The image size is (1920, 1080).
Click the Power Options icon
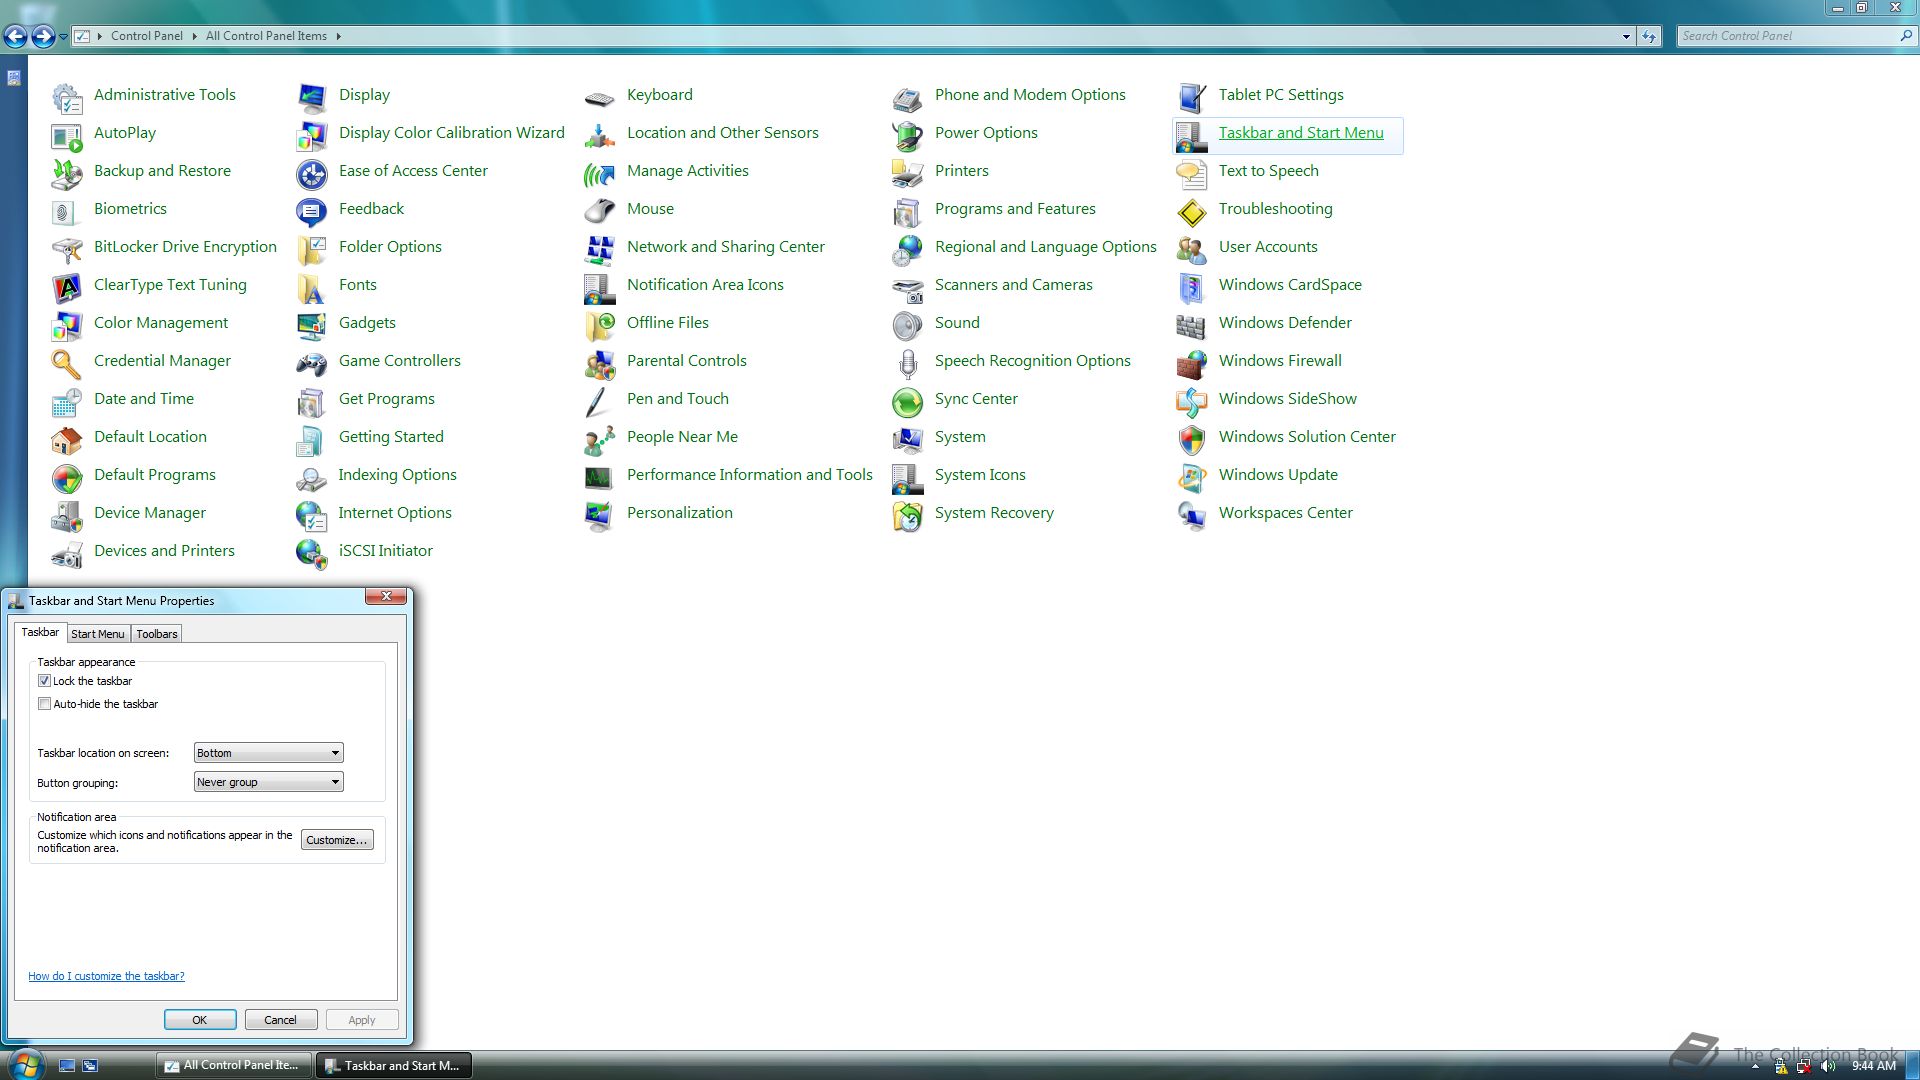(908, 135)
